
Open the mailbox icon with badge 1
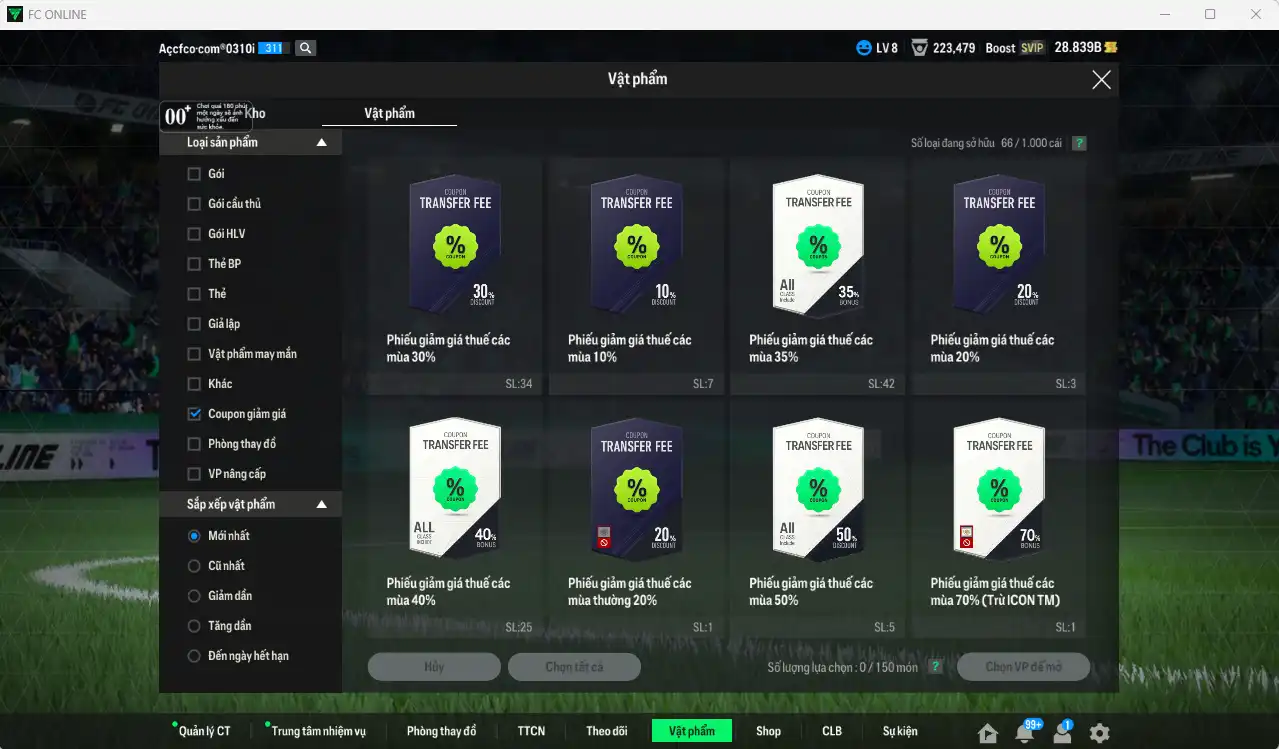(x=1062, y=732)
